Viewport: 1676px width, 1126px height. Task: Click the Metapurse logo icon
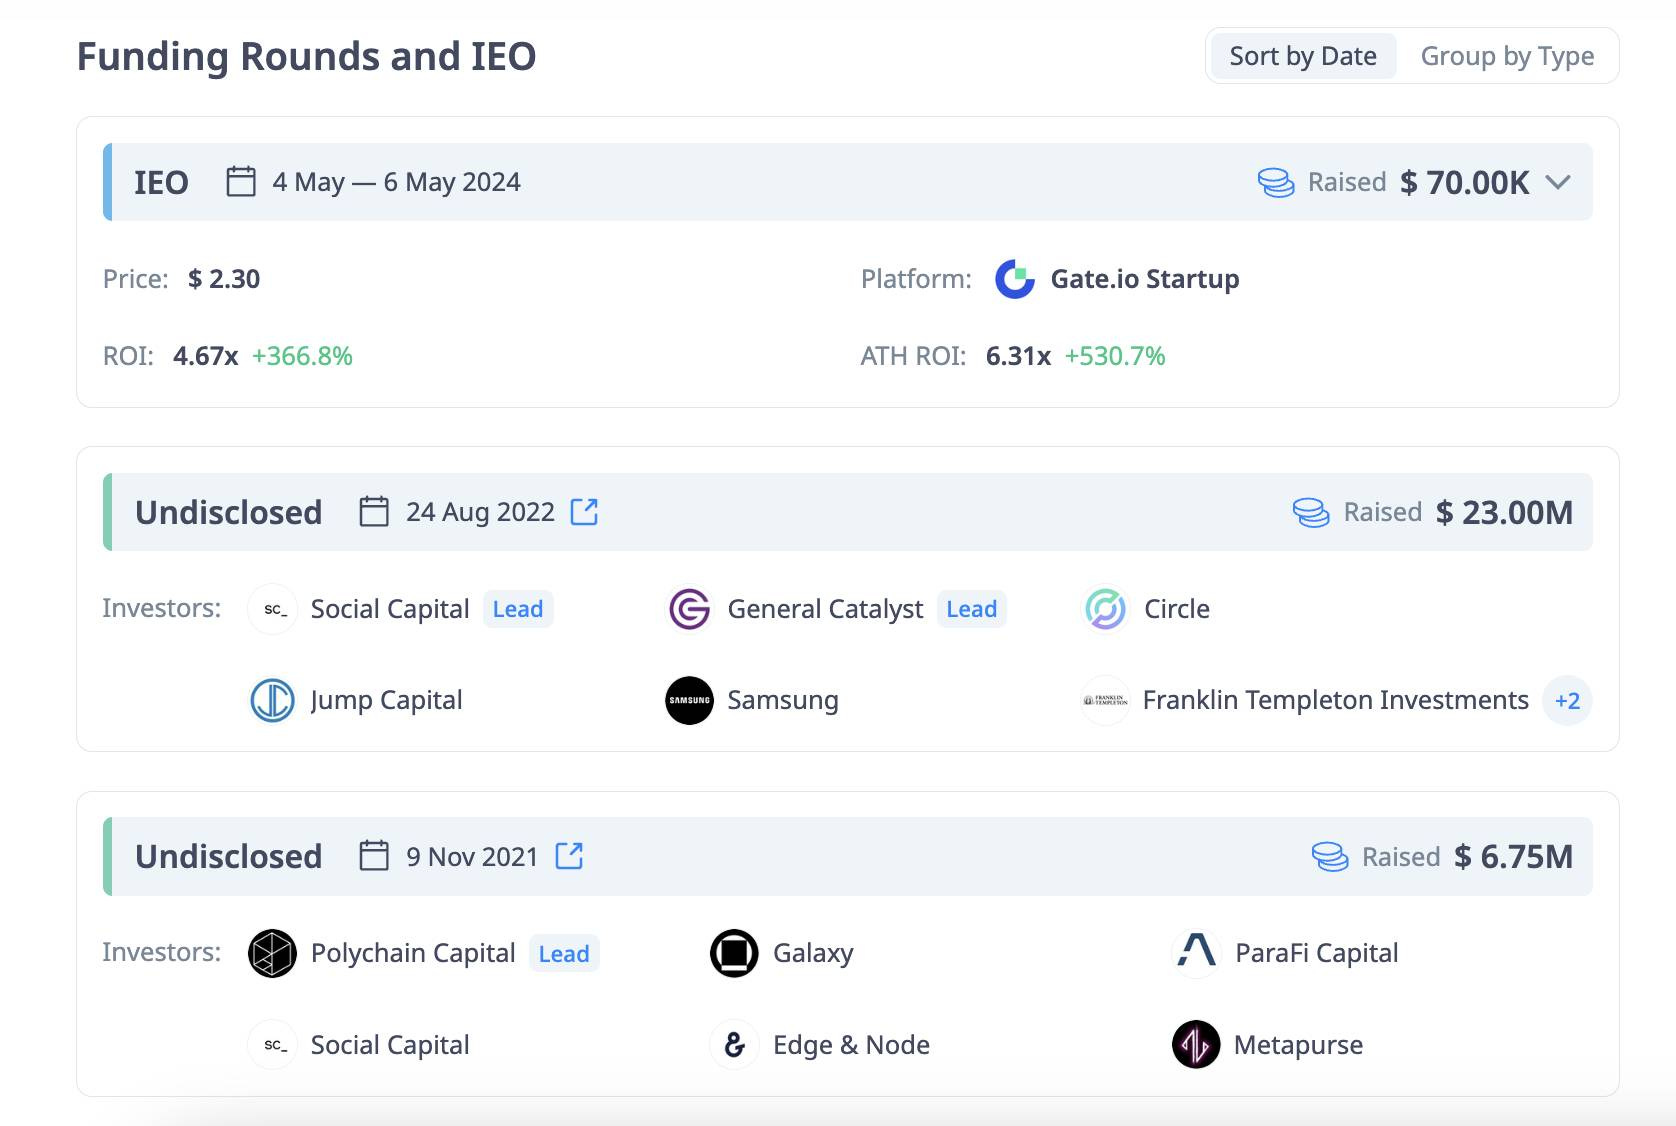1196,1045
